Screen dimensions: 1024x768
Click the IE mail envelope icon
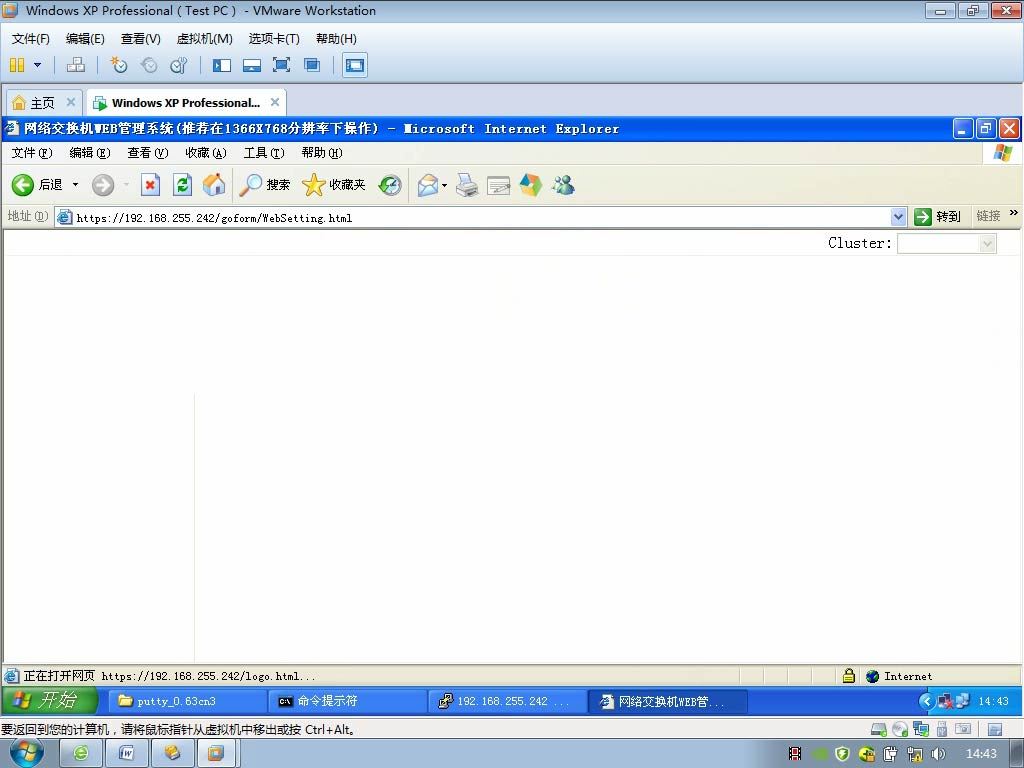pyautogui.click(x=428, y=185)
